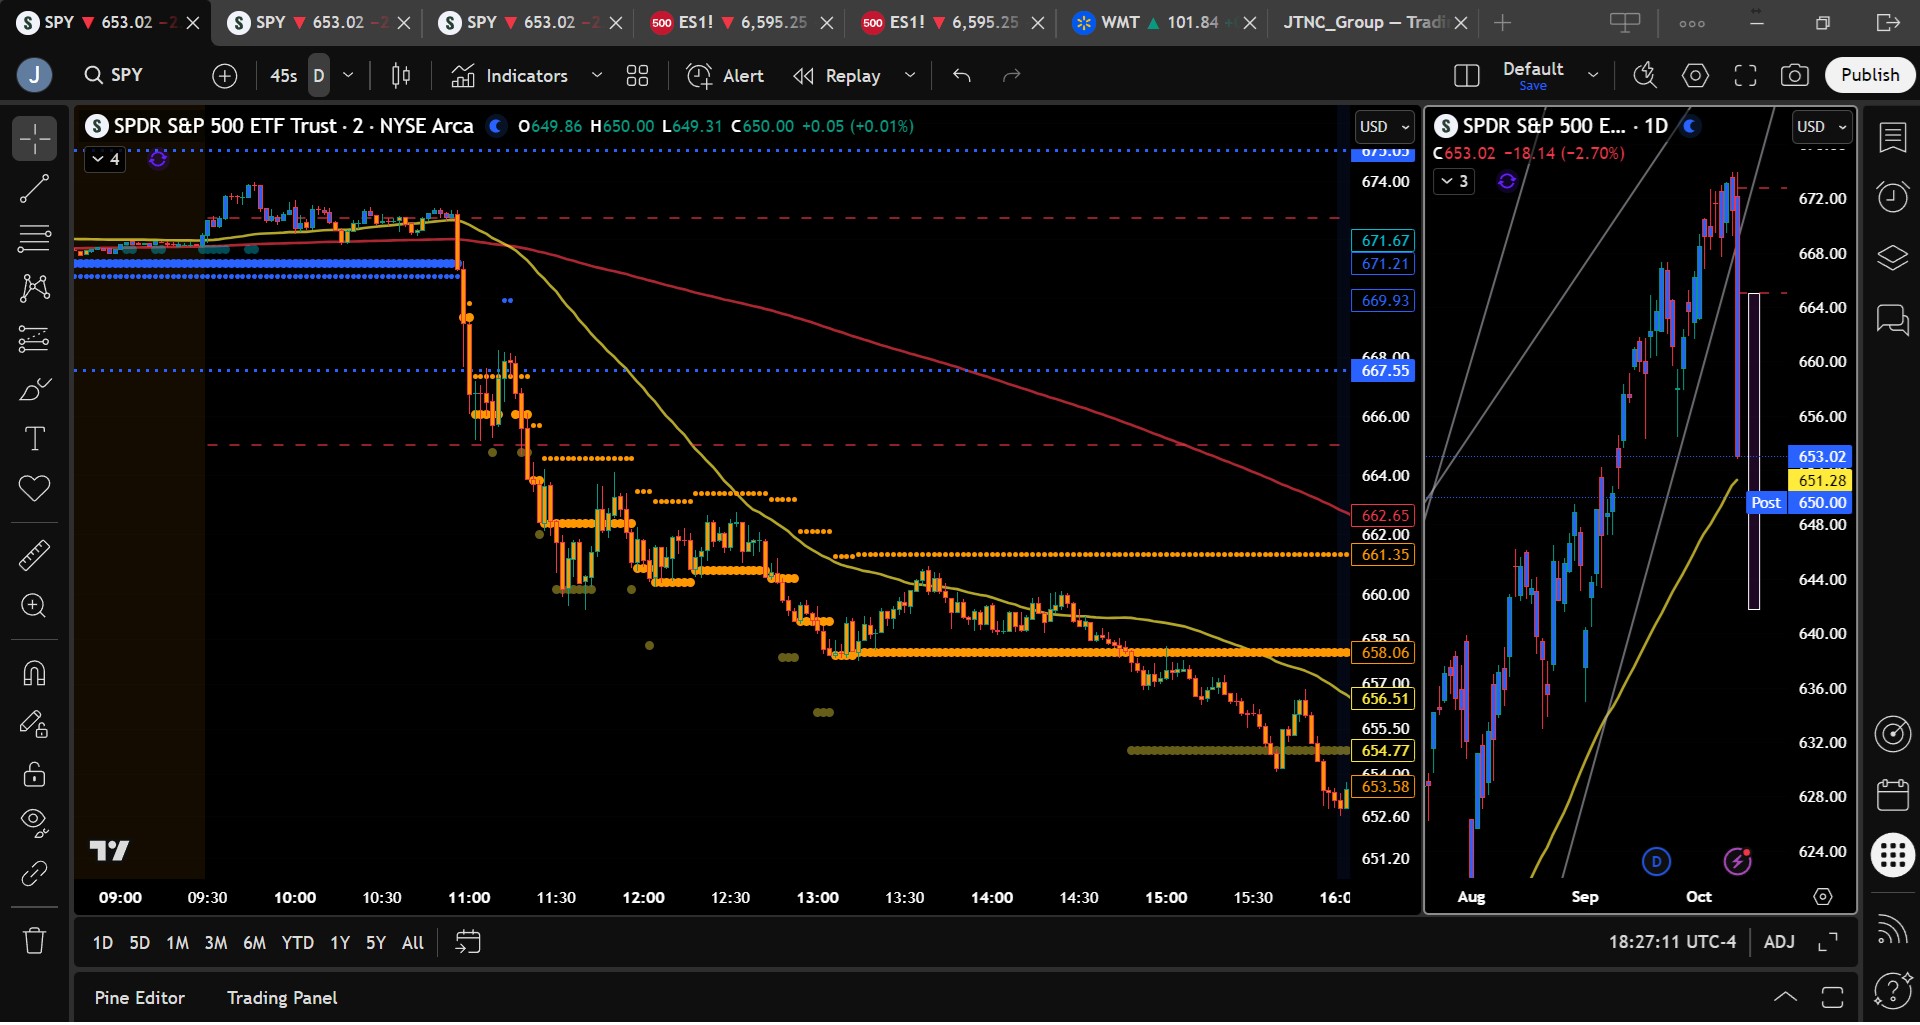Screen dimensions: 1920x1025
Task: Open the Pine Editor tab
Action: 140,998
